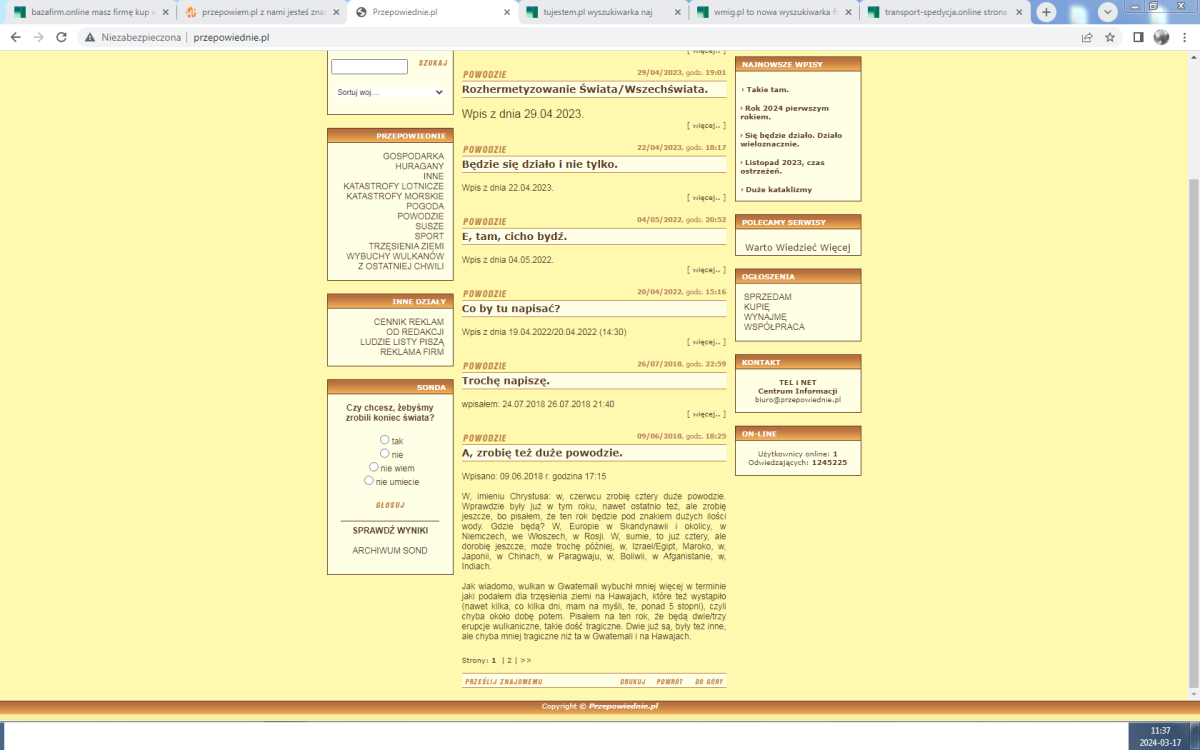The width and height of the screenshot is (1200, 750).
Task: Open the 'Sortuj woj...' dropdown
Action: click(x=390, y=92)
